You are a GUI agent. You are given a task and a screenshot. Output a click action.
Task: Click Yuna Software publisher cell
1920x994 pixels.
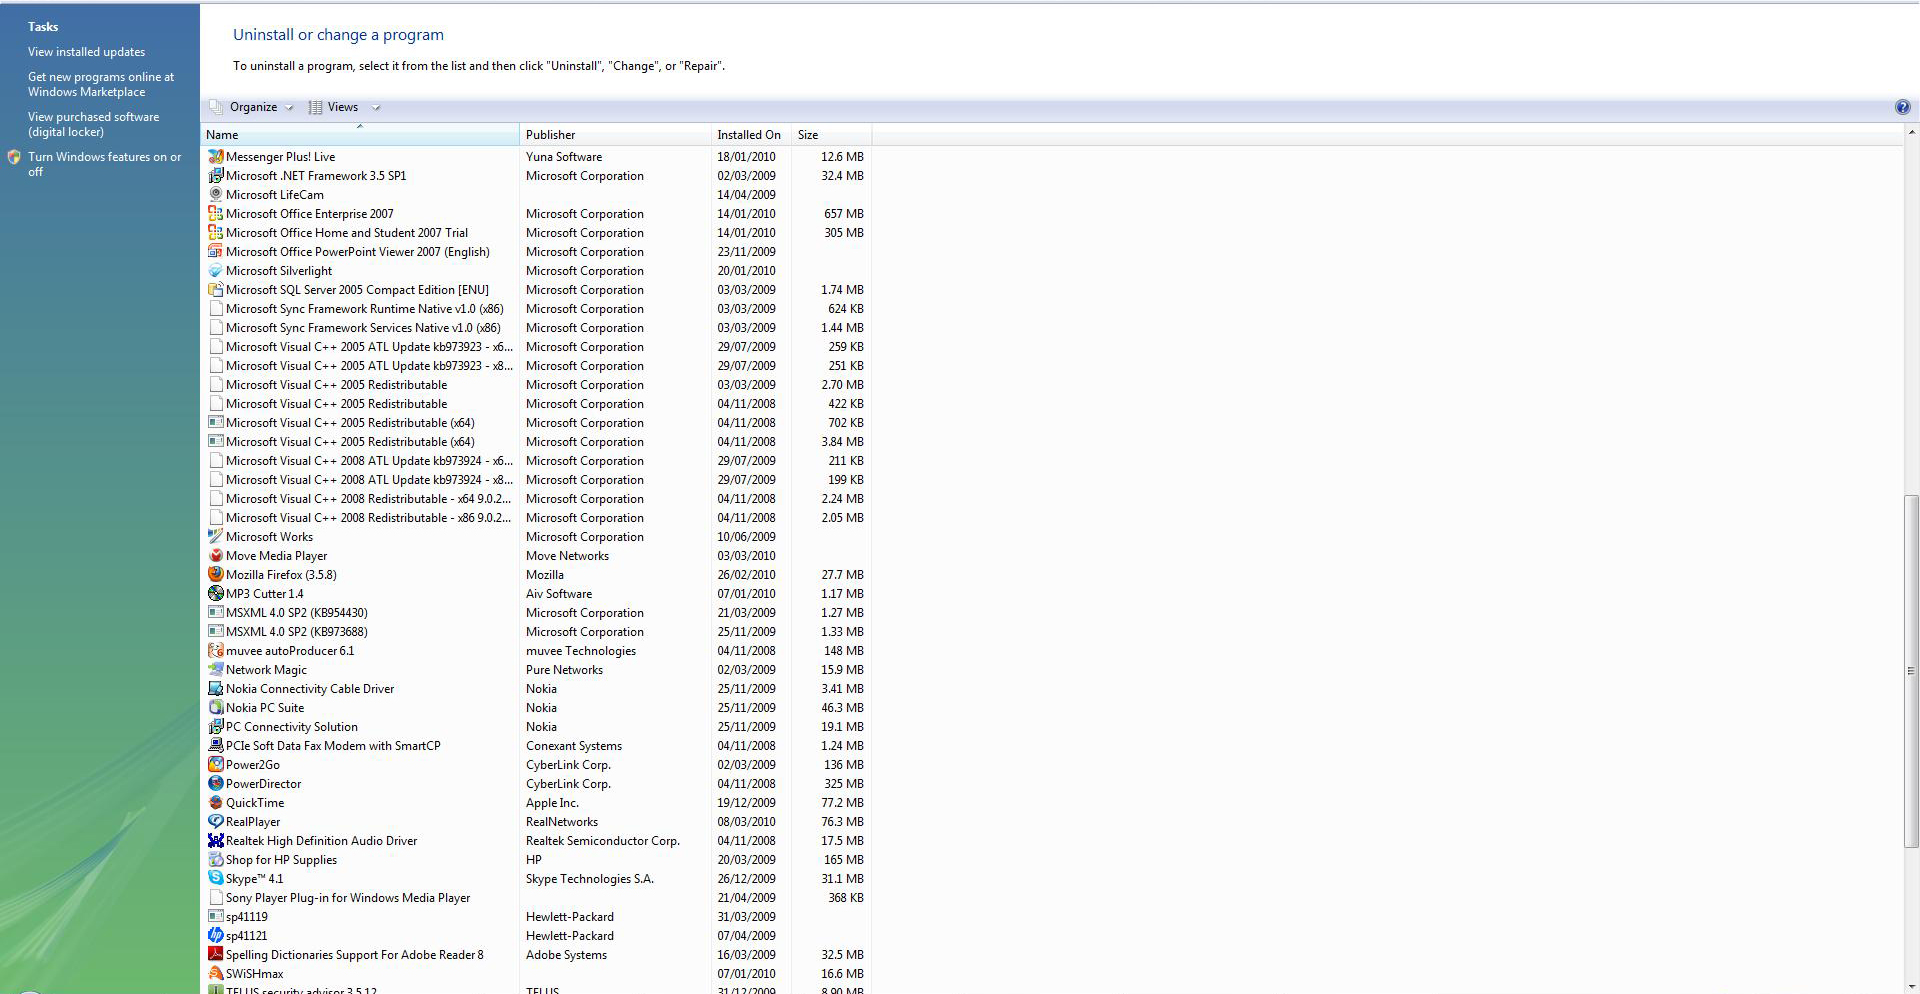[x=564, y=156]
